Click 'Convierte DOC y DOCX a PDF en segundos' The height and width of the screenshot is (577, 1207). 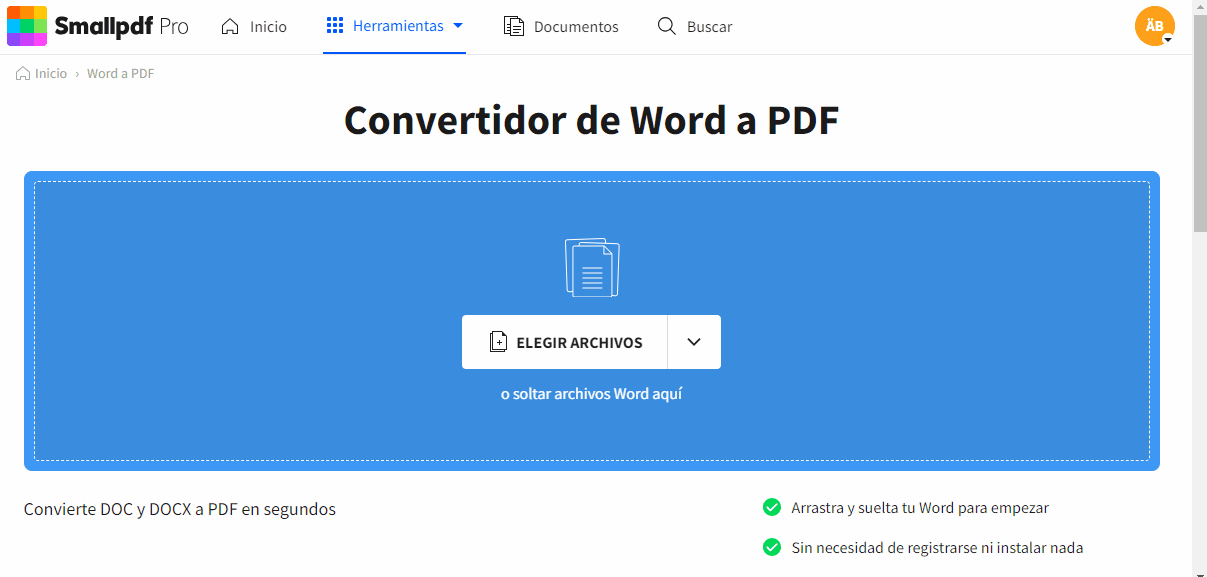(x=180, y=509)
